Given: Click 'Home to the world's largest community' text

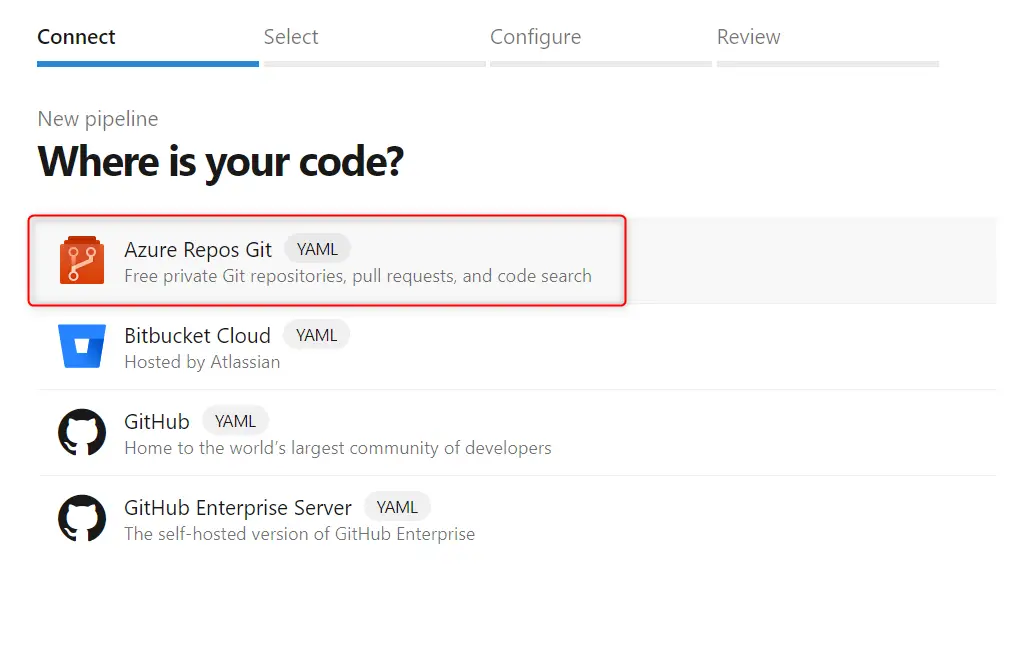Looking at the screenshot, I should 338,448.
